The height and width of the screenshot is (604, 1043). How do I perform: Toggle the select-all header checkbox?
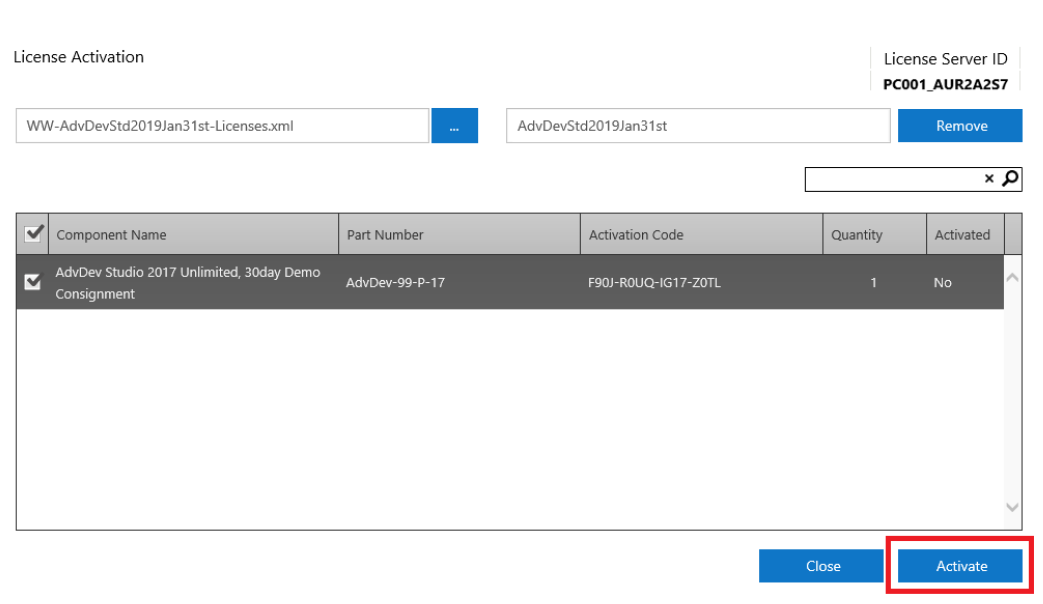click(33, 233)
